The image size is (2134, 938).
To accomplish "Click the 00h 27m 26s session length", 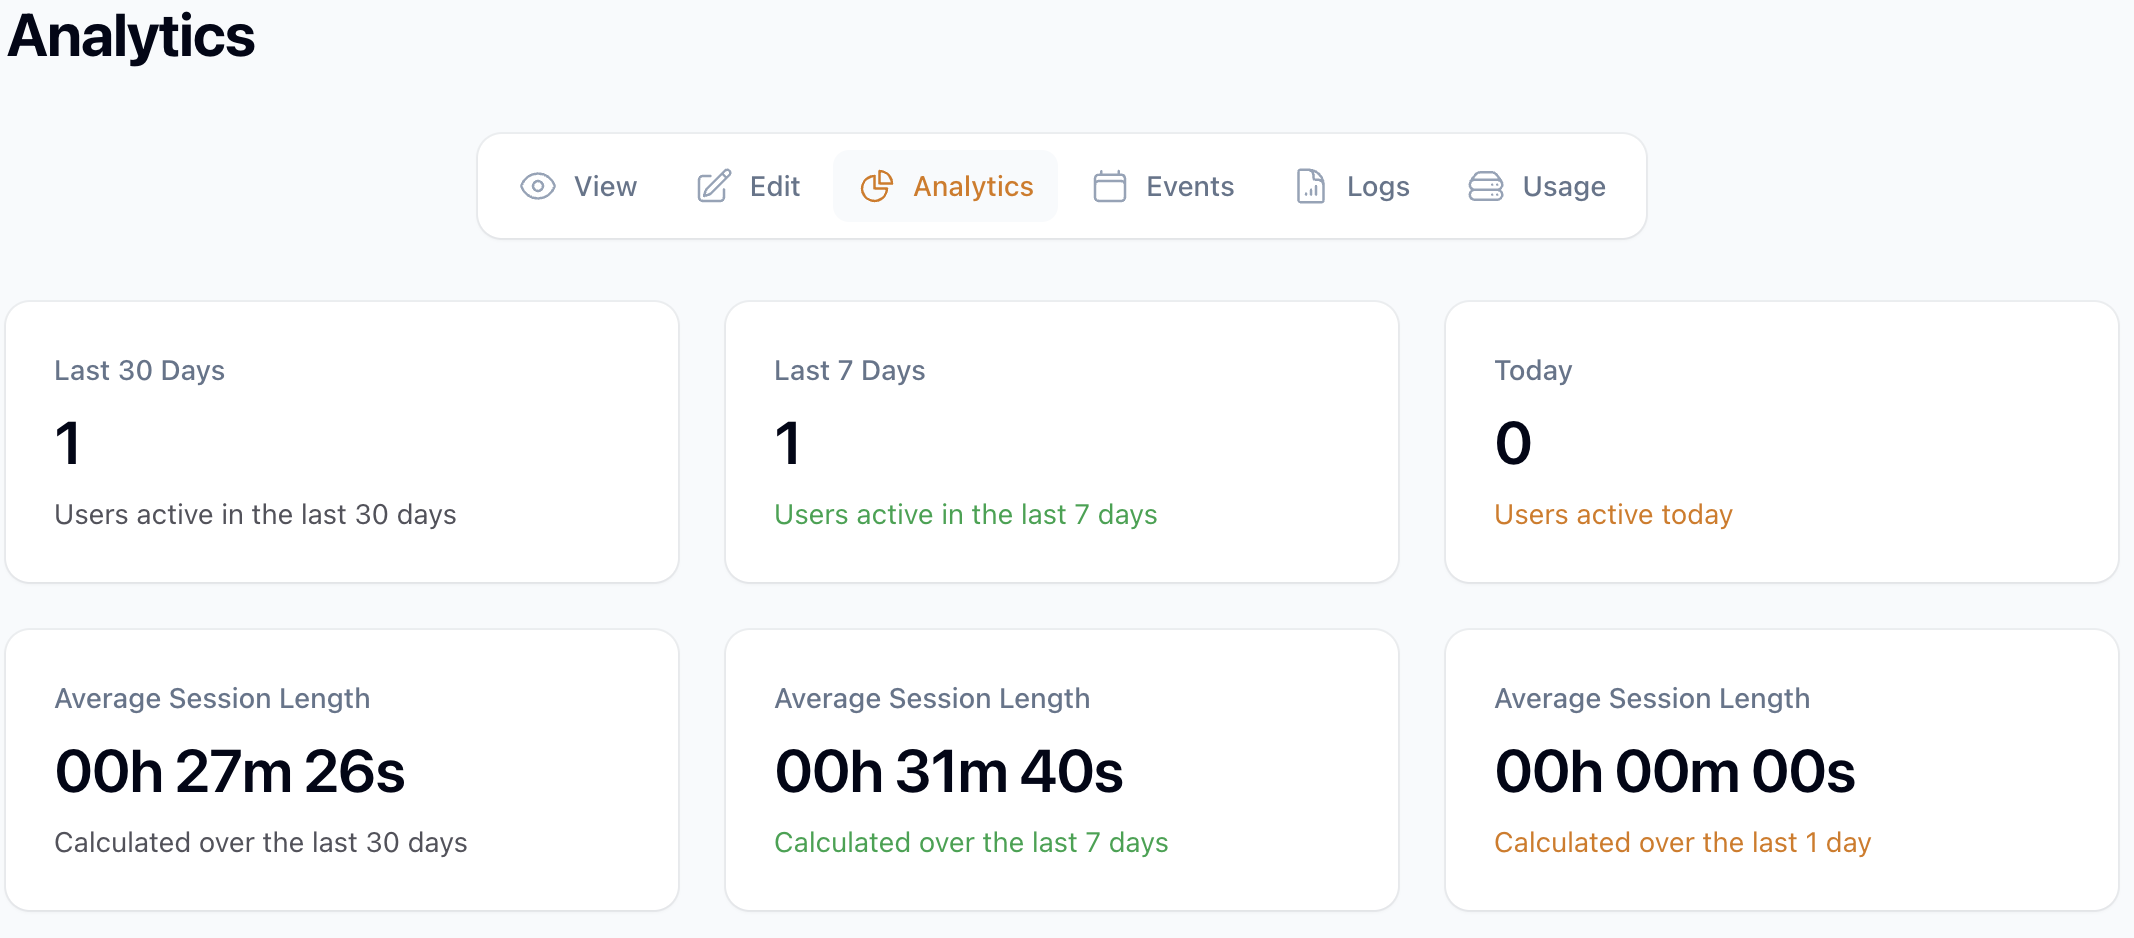I will pyautogui.click(x=230, y=772).
